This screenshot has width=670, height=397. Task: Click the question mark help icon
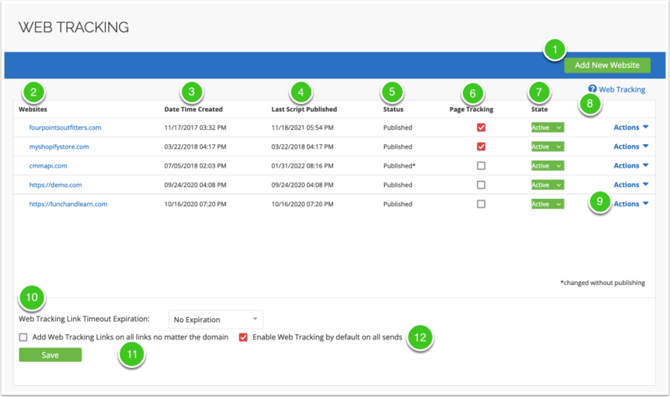[x=592, y=88]
